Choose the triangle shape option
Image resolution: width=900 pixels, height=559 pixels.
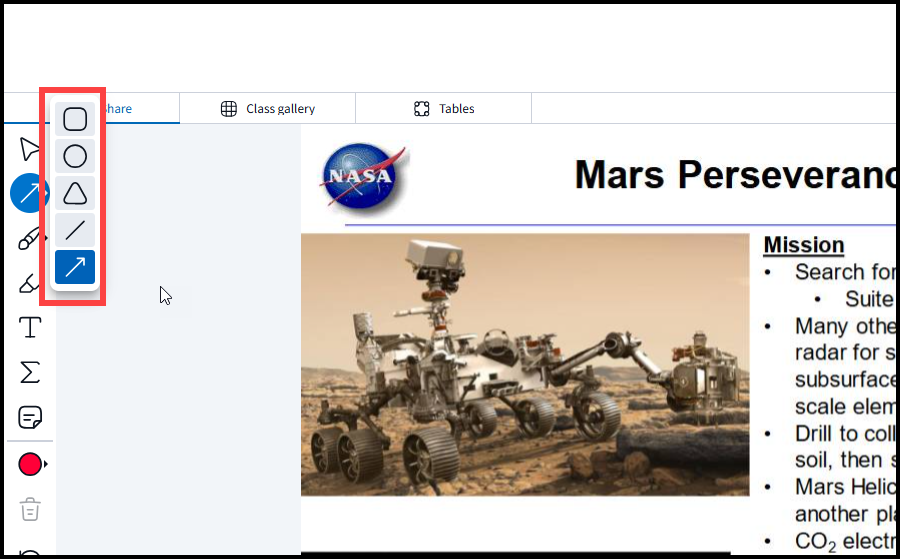[75, 193]
